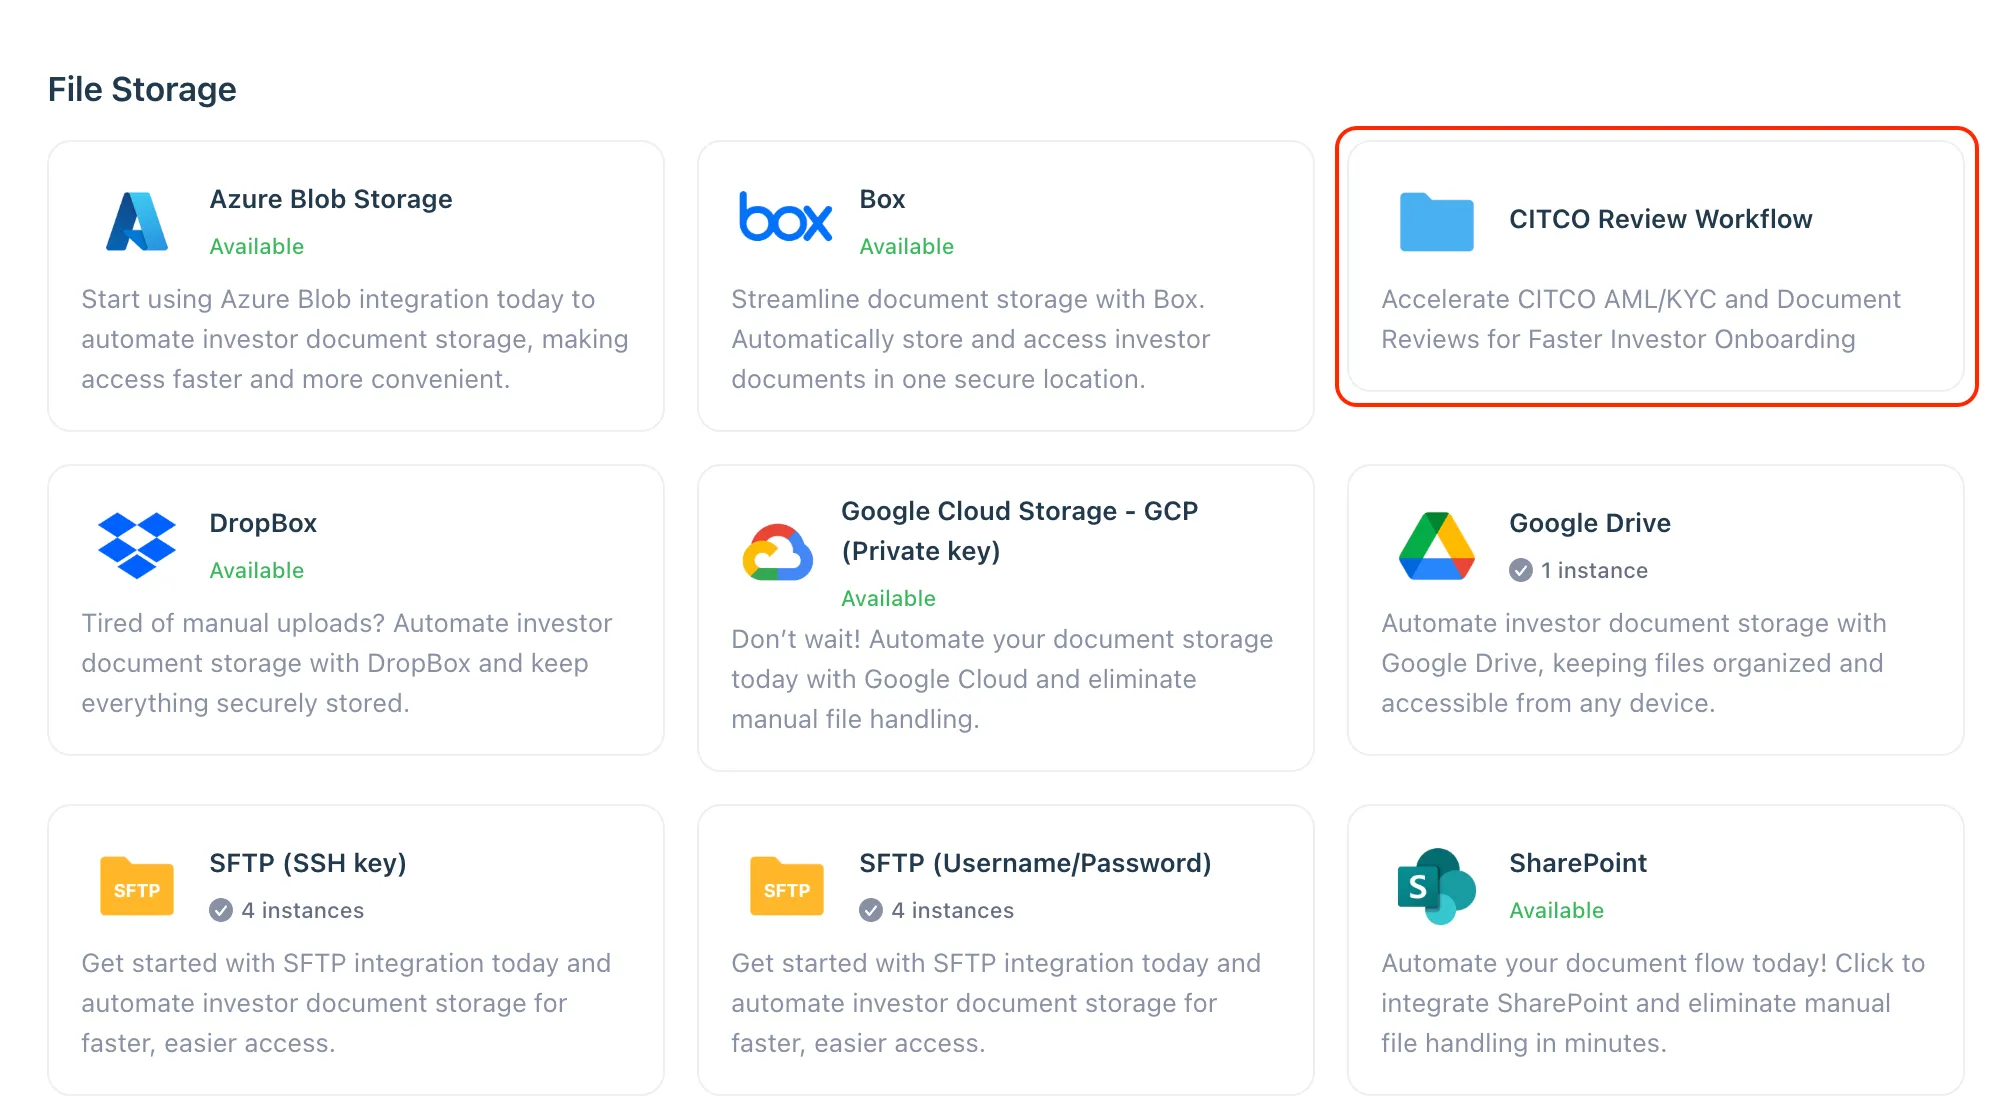Open the DropBox integration title
The width and height of the screenshot is (1992, 1118).
tap(263, 523)
